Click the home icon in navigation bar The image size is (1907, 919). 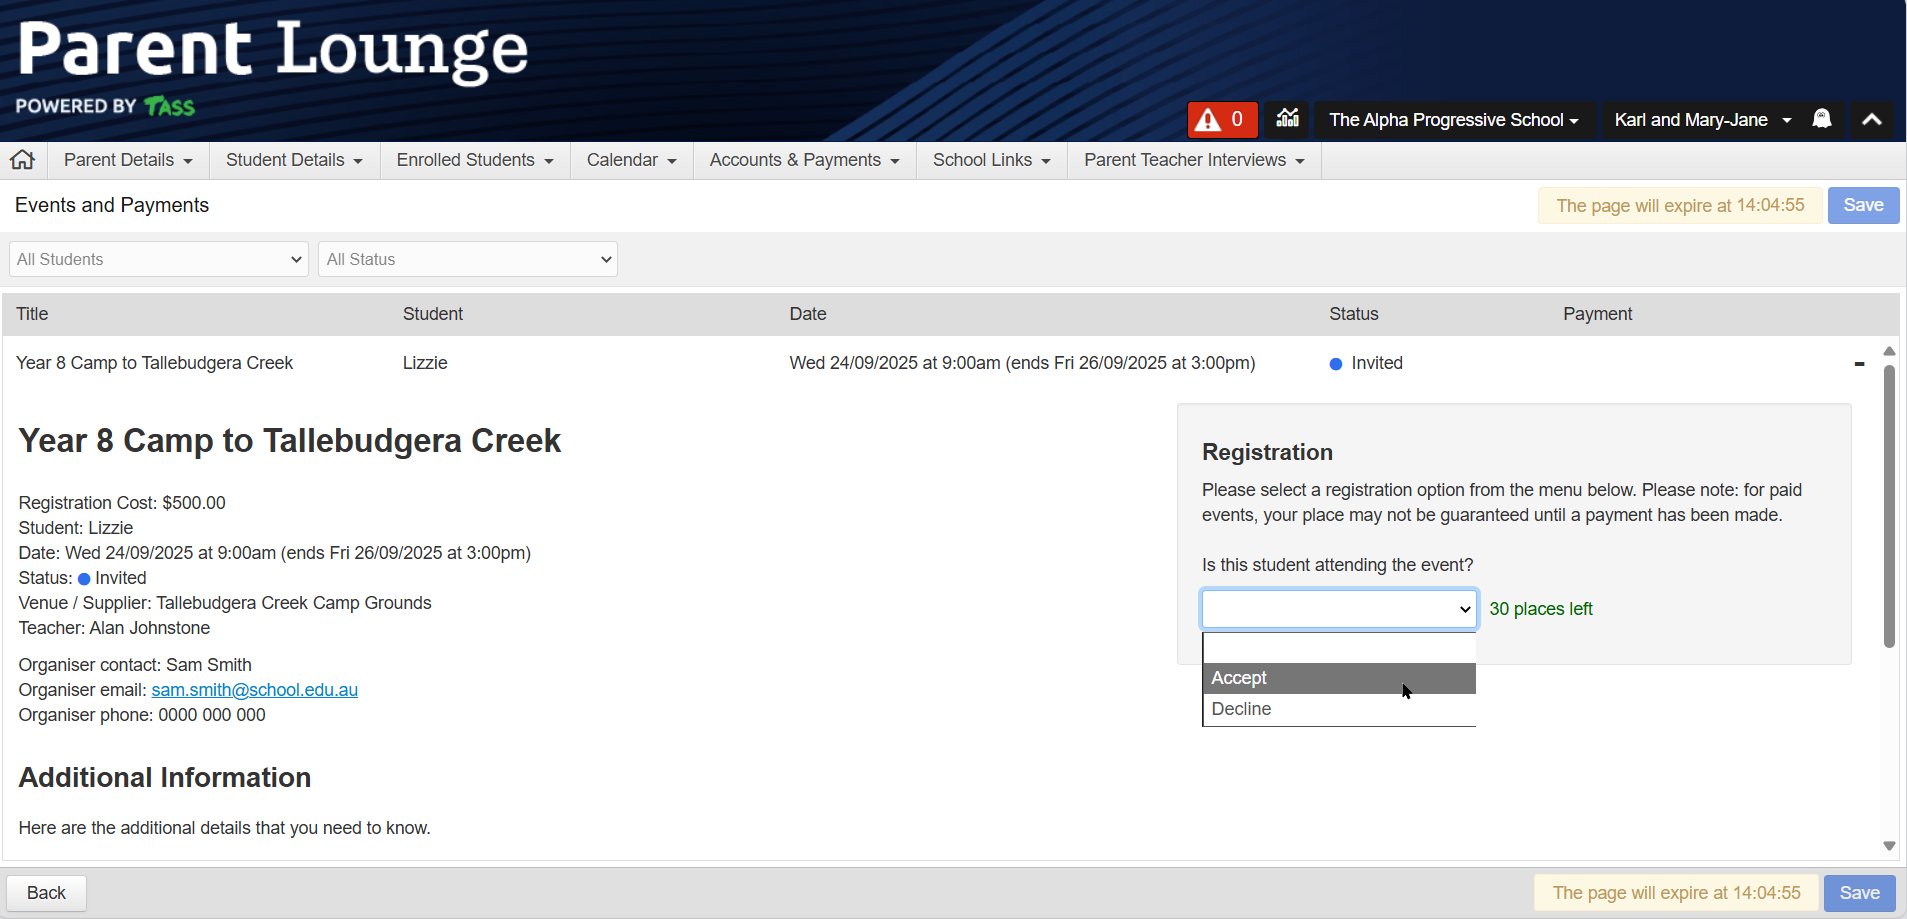coord(22,160)
